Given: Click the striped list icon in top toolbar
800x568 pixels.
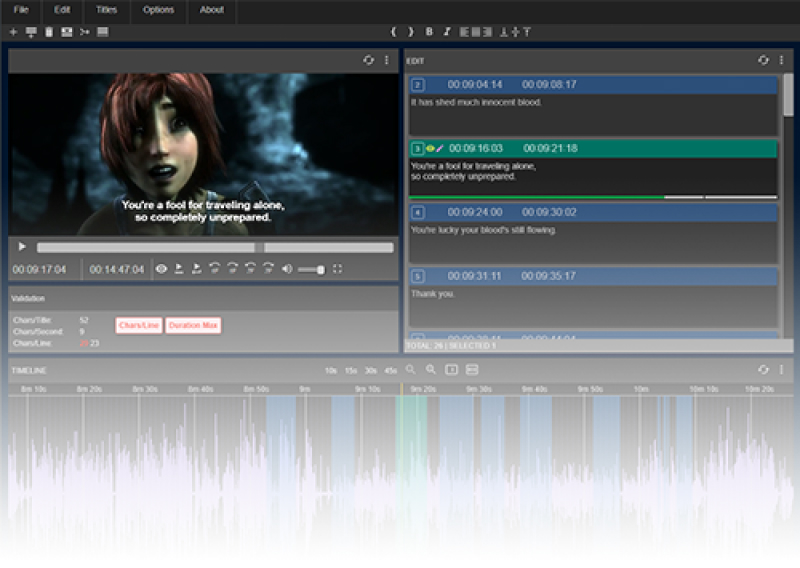Looking at the screenshot, I should [103, 32].
